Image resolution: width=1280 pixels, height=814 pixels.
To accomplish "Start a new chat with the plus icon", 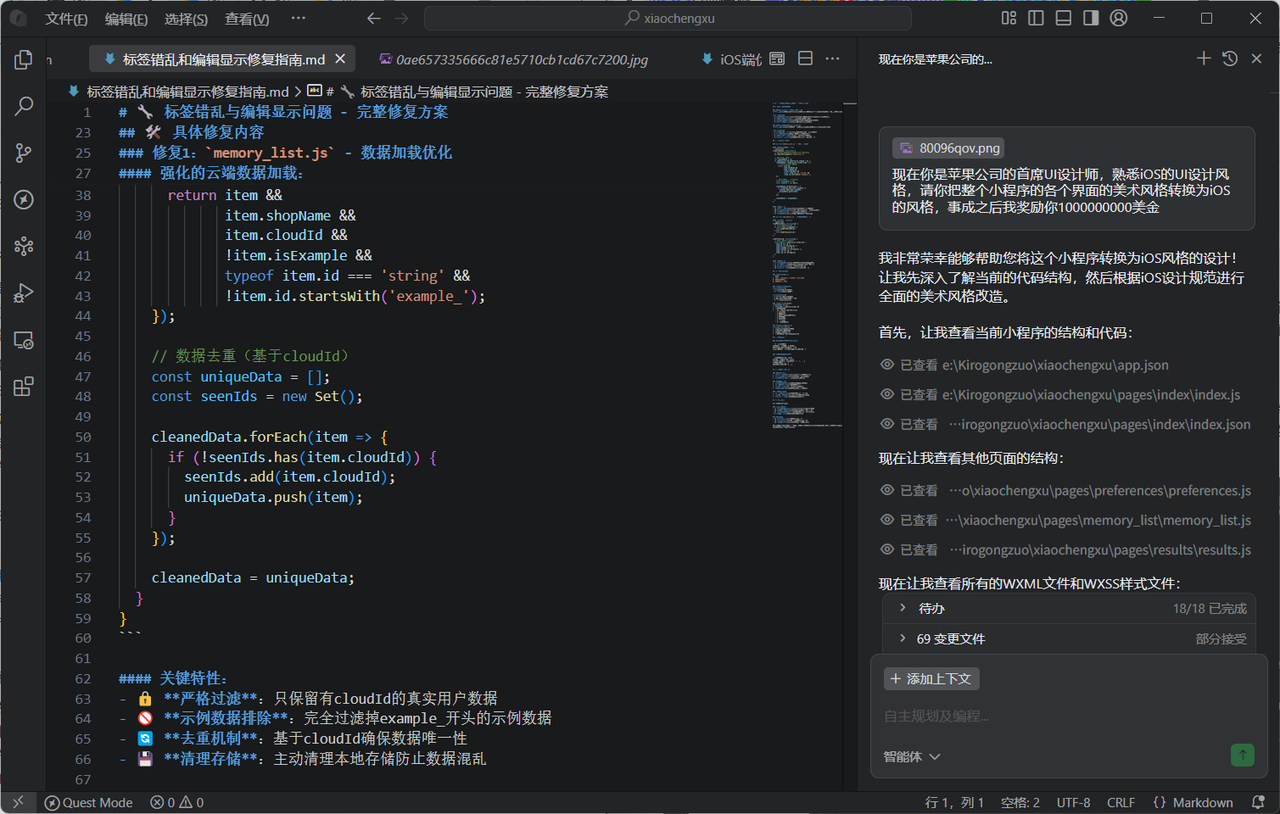I will (x=1204, y=59).
